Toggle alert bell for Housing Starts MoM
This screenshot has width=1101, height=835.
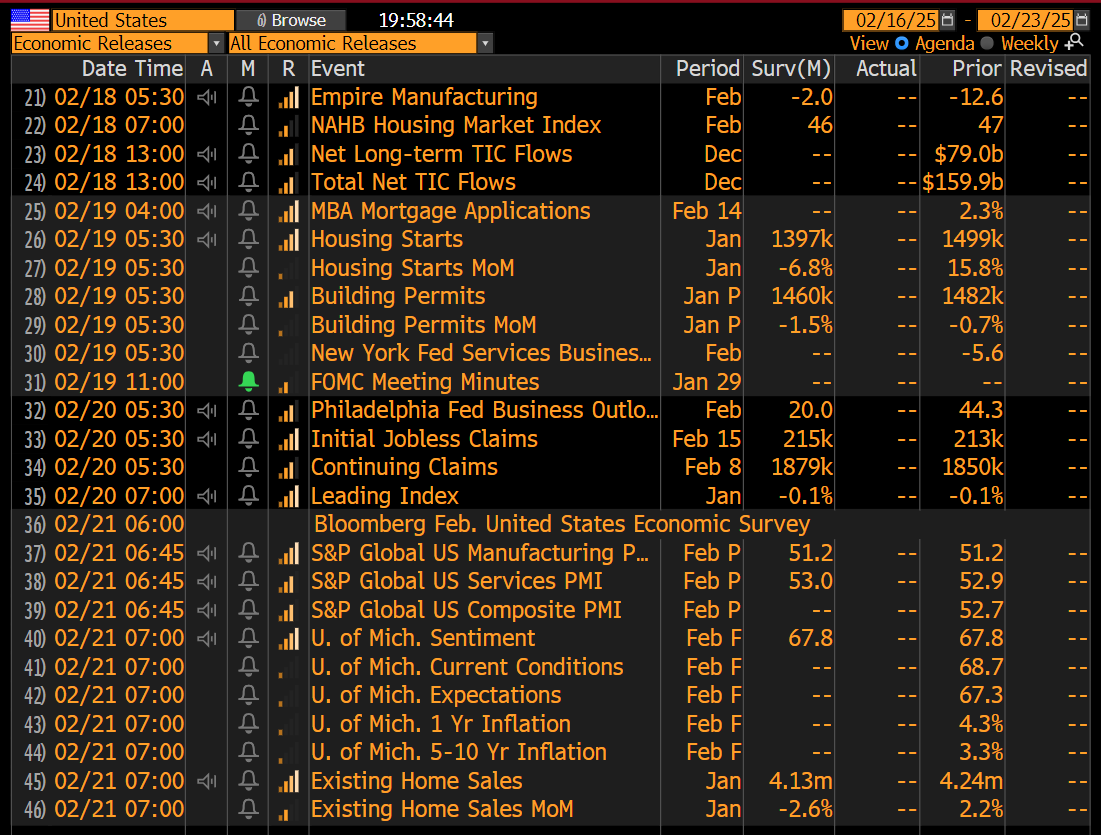tap(248, 268)
